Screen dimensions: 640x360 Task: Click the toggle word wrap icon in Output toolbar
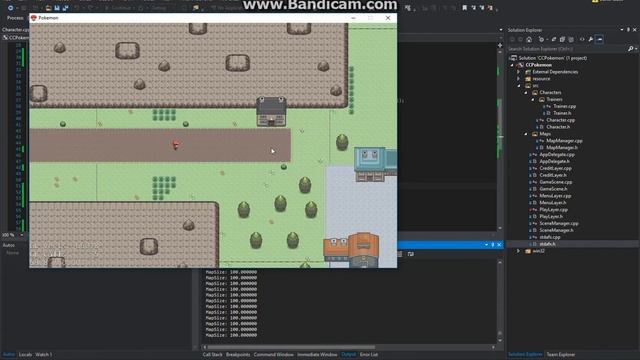[x=411, y=254]
